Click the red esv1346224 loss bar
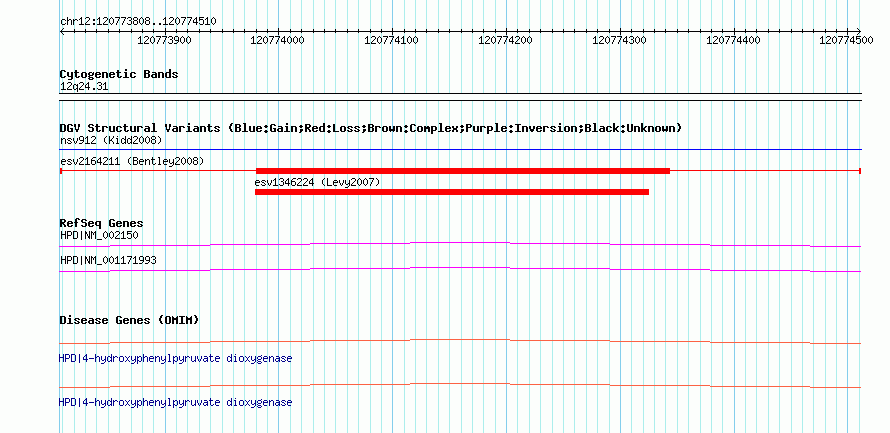 tap(452, 192)
